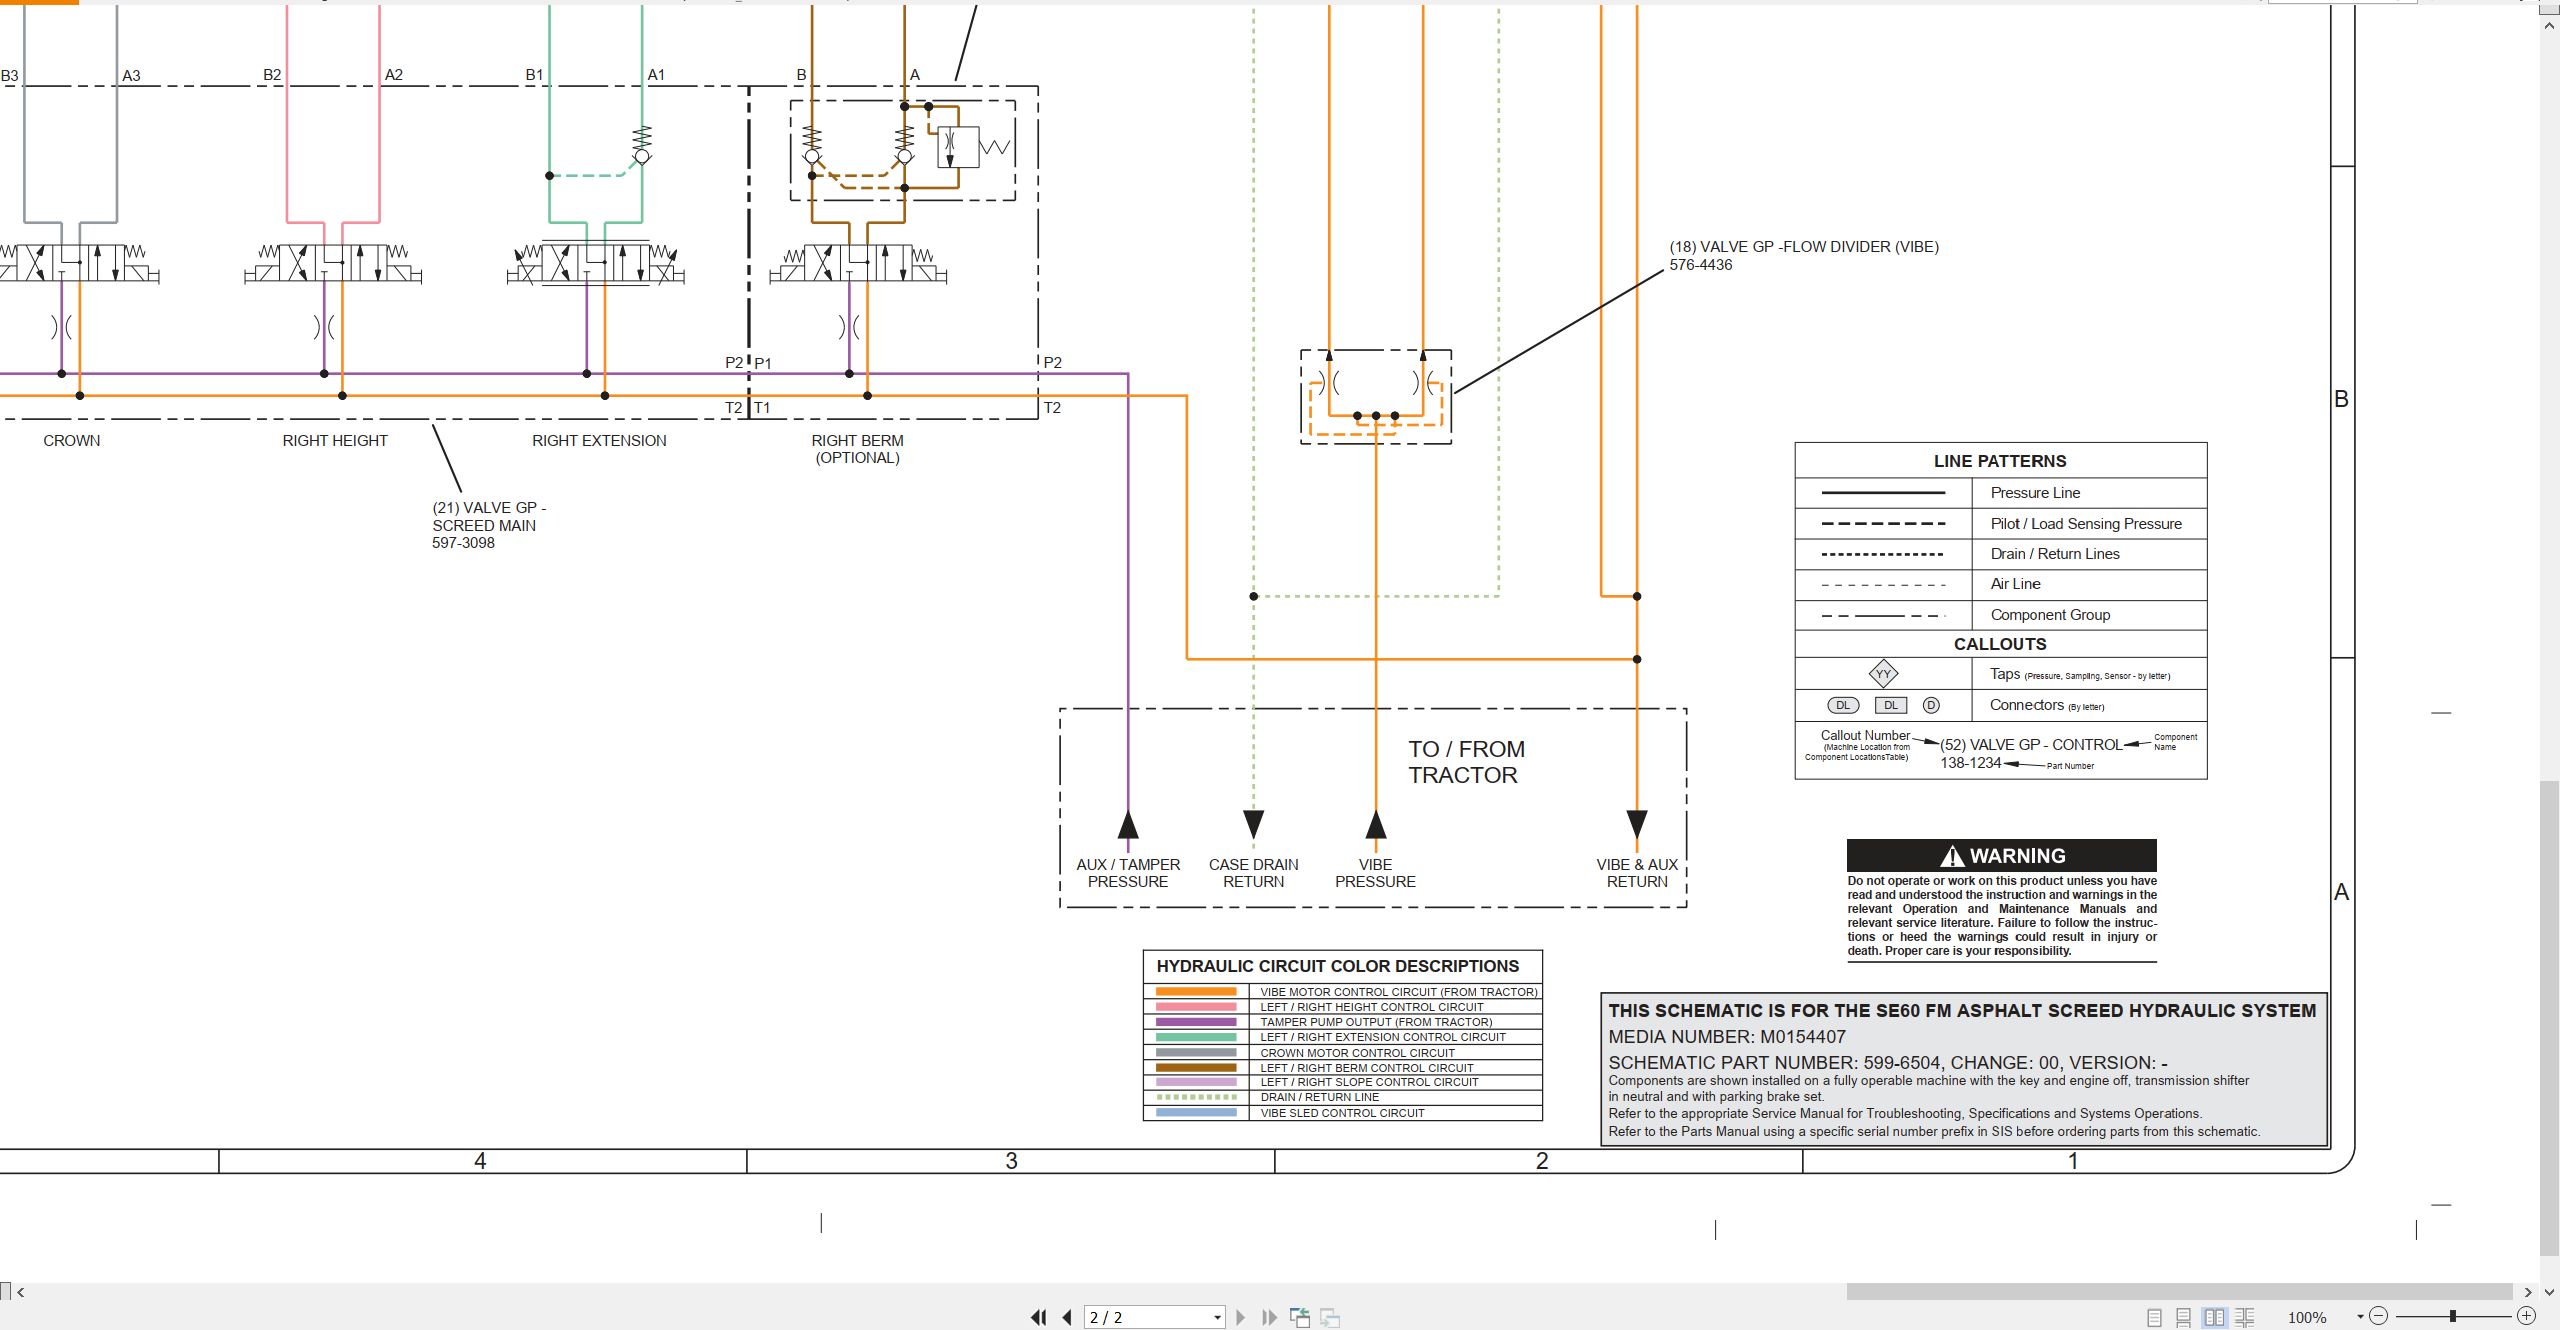This screenshot has width=2560, height=1330.
Task: Click the 'LINE PATTERNS' heading
Action: [x=2000, y=461]
